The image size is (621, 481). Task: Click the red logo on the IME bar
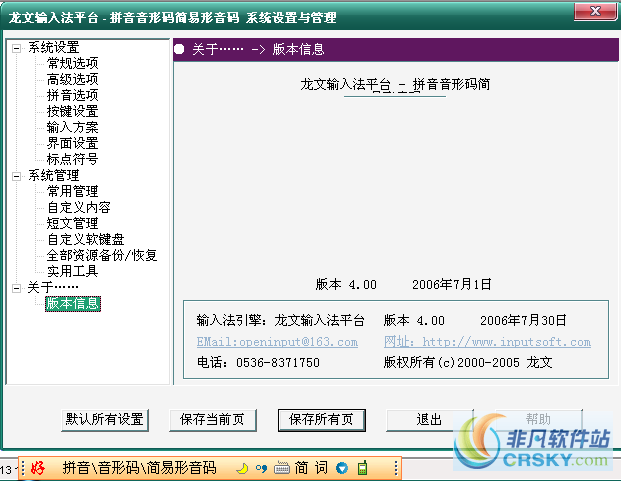click(x=38, y=468)
